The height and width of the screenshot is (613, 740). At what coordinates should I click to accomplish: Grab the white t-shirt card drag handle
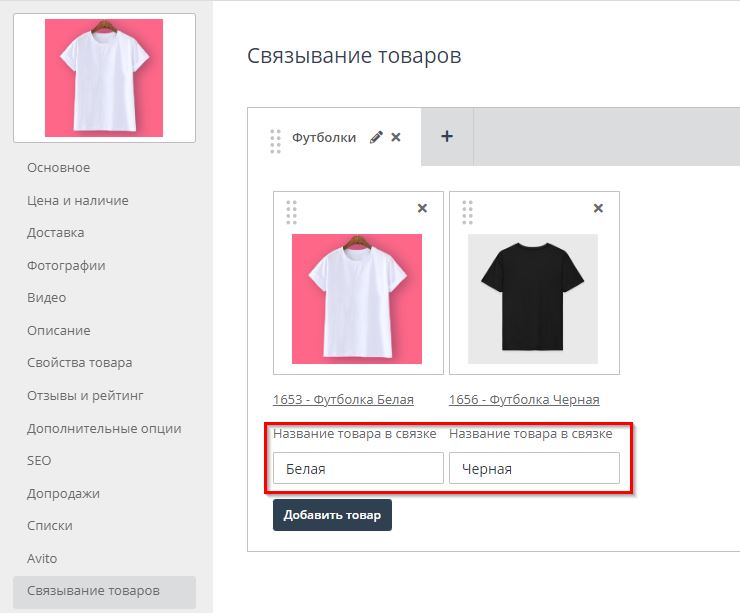click(x=291, y=212)
